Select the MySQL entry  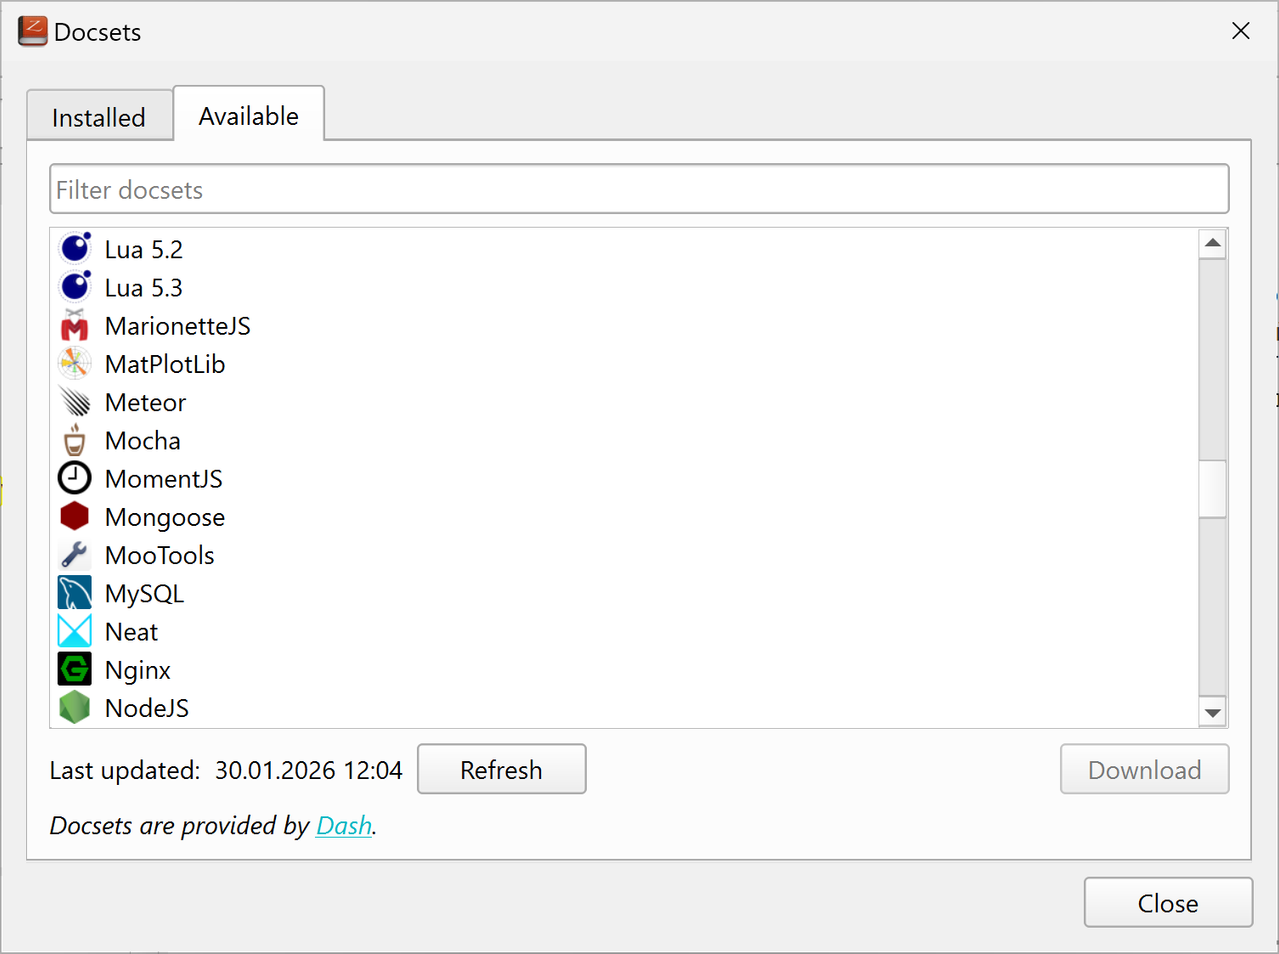click(624, 593)
